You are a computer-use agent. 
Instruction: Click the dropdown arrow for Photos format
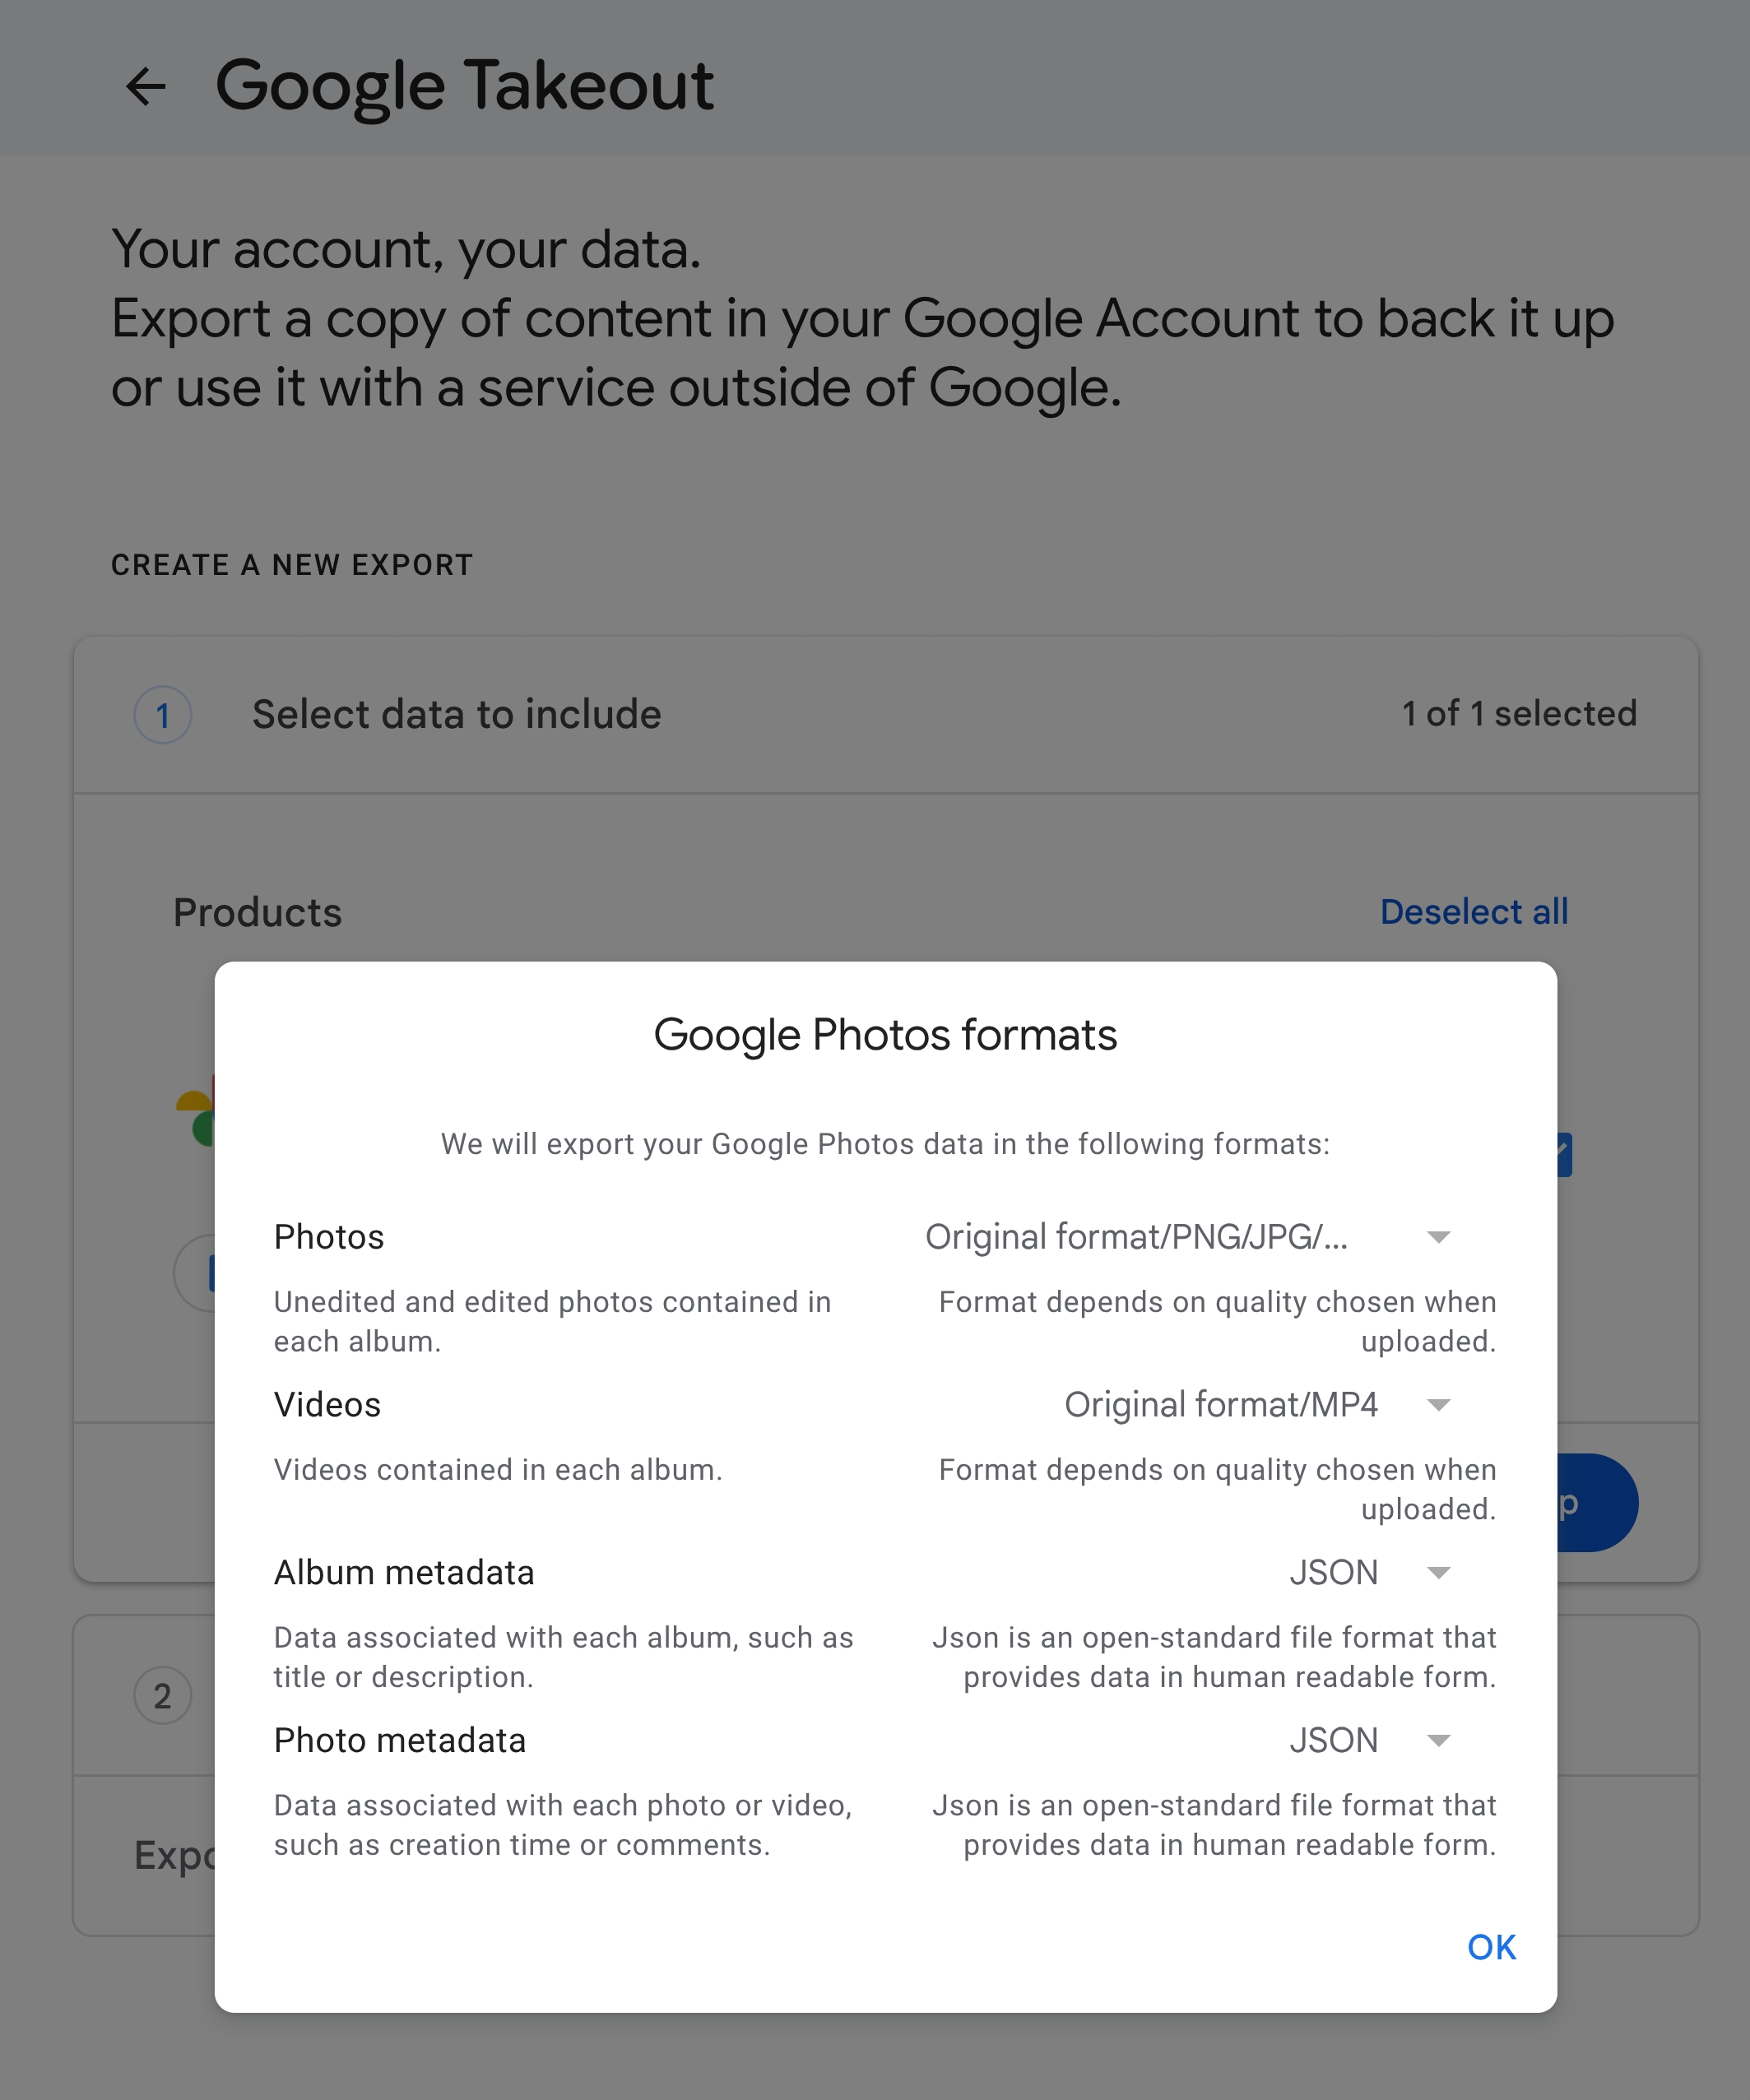(x=1438, y=1238)
